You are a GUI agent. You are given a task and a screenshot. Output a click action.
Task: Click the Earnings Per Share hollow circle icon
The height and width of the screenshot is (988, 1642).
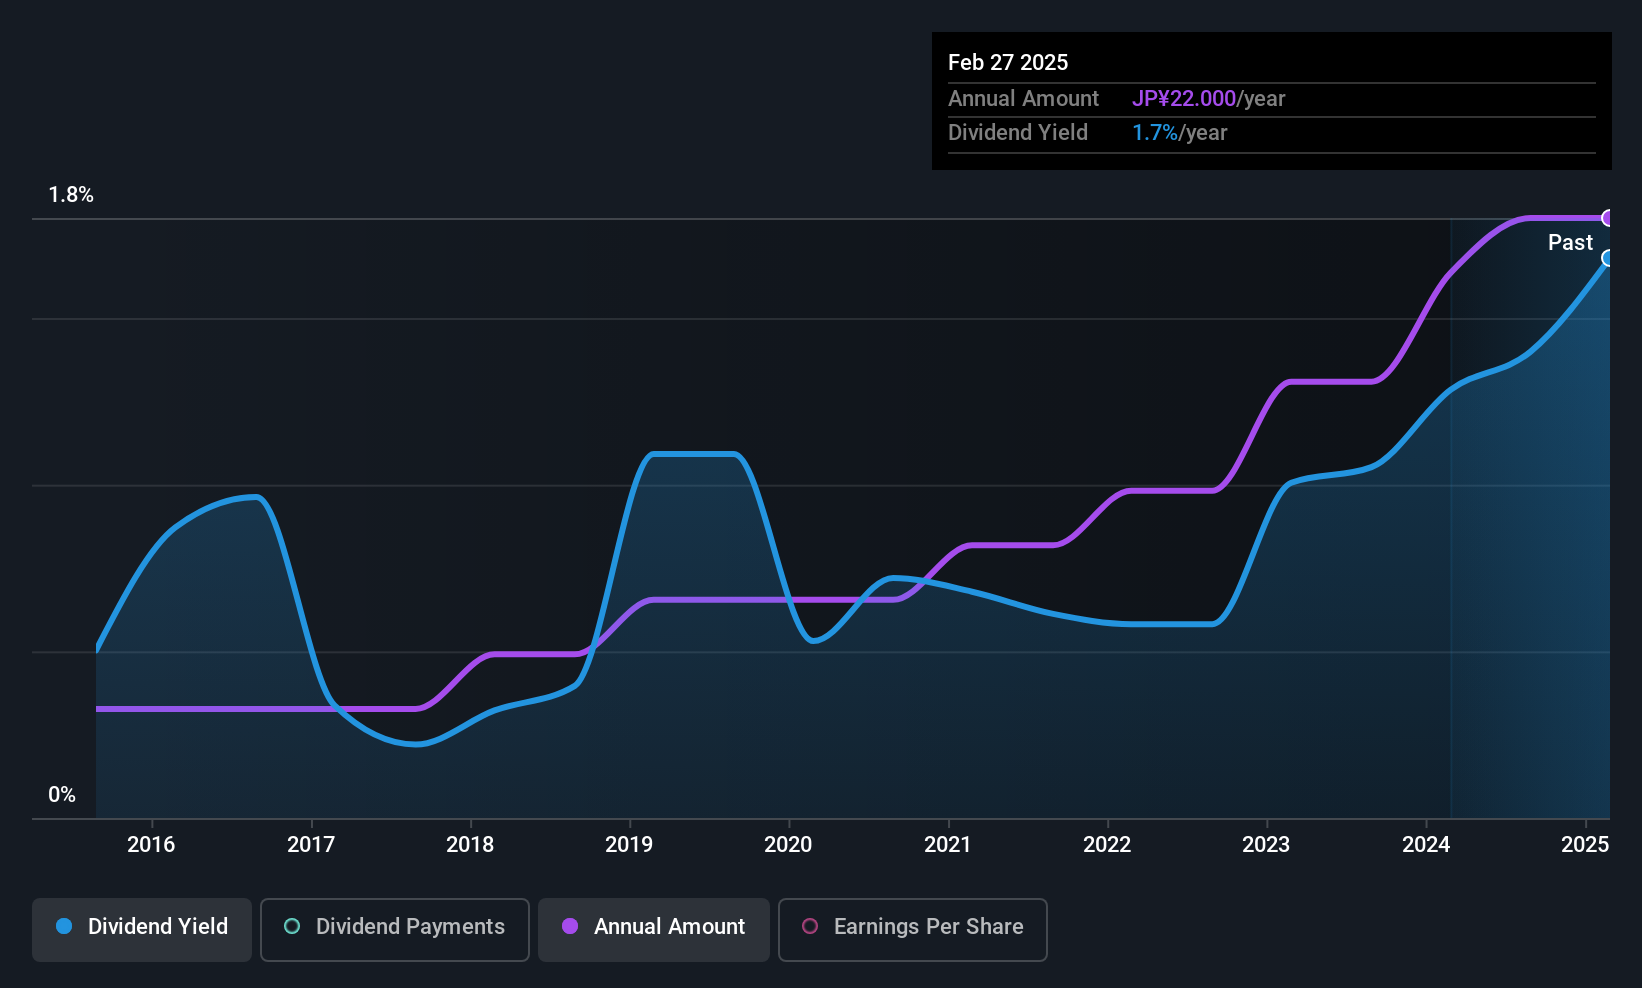coord(810,927)
